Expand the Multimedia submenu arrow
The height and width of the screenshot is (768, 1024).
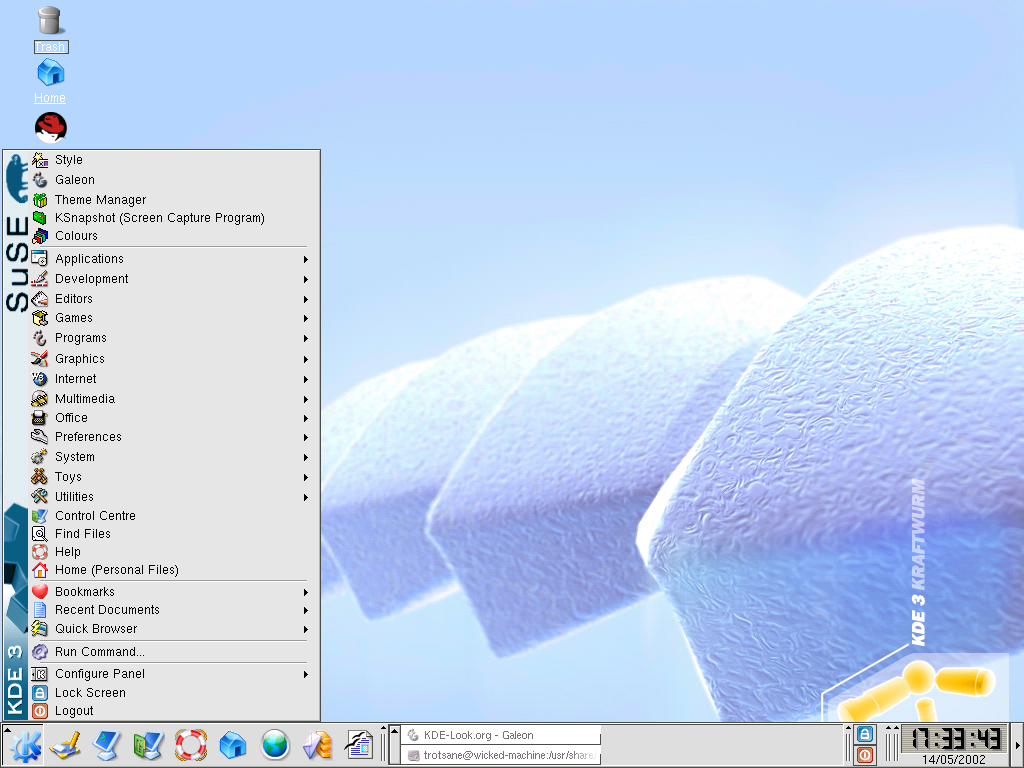coord(306,399)
